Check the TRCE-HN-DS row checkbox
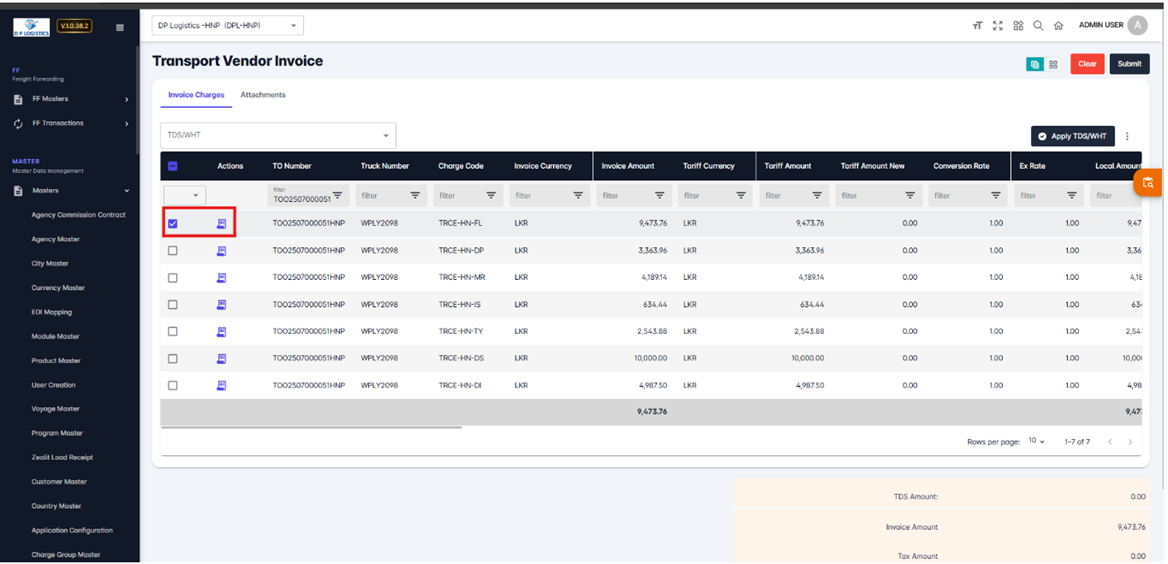Viewport: 1168px width, 564px height. [173, 359]
